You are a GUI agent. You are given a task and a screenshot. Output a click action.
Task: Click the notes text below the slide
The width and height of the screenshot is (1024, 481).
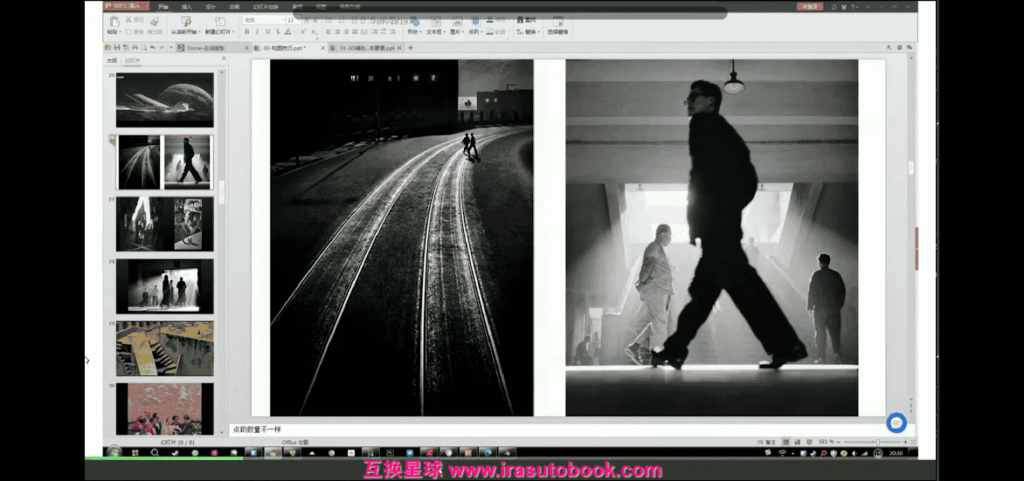coord(257,429)
